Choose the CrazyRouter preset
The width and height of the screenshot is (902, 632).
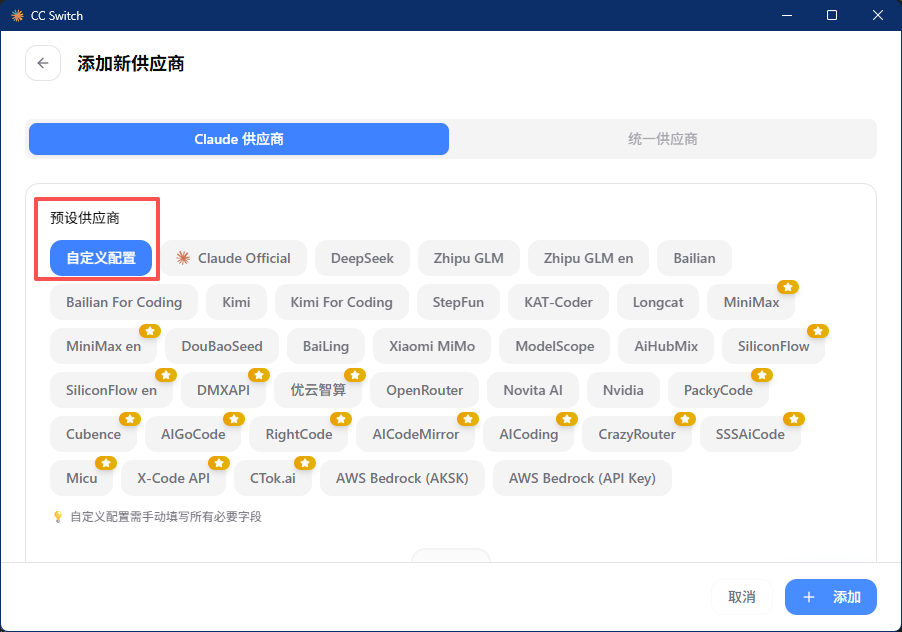[637, 434]
